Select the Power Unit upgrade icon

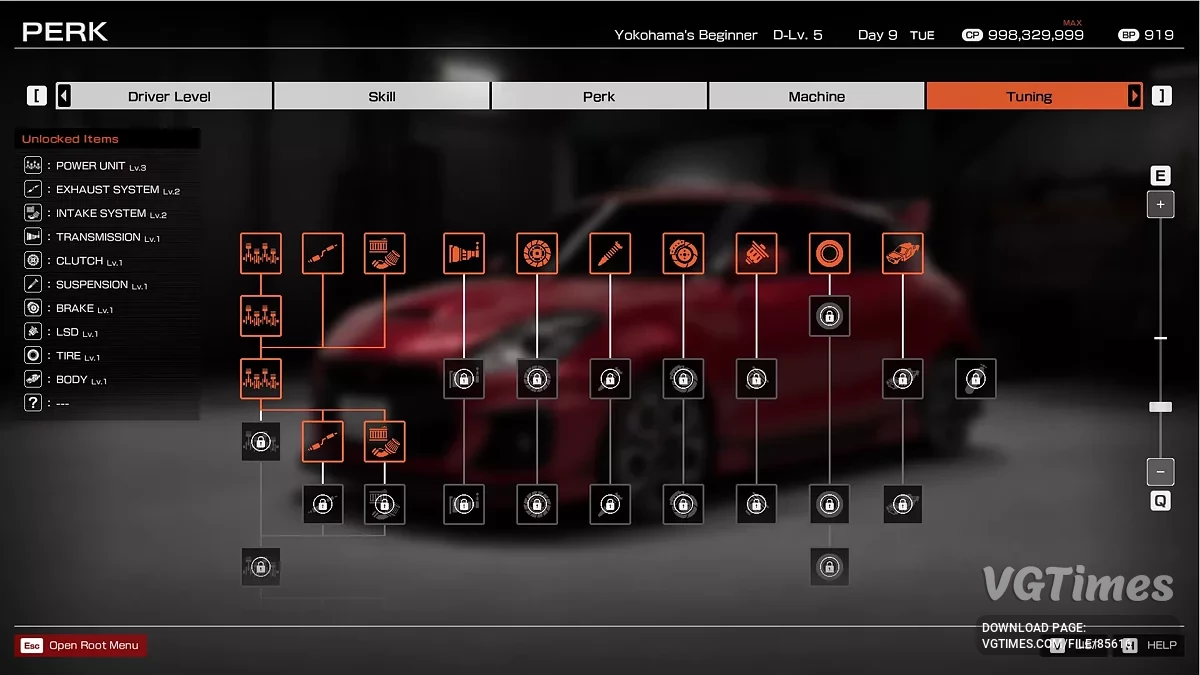261,253
